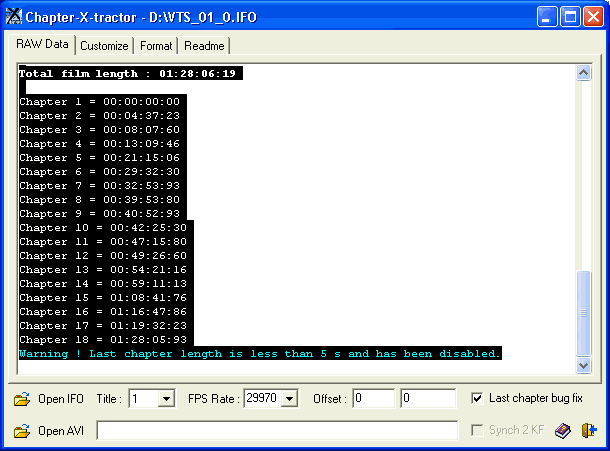The image size is (610, 451).
Task: Switch to the Readme tab
Action: pos(204,46)
